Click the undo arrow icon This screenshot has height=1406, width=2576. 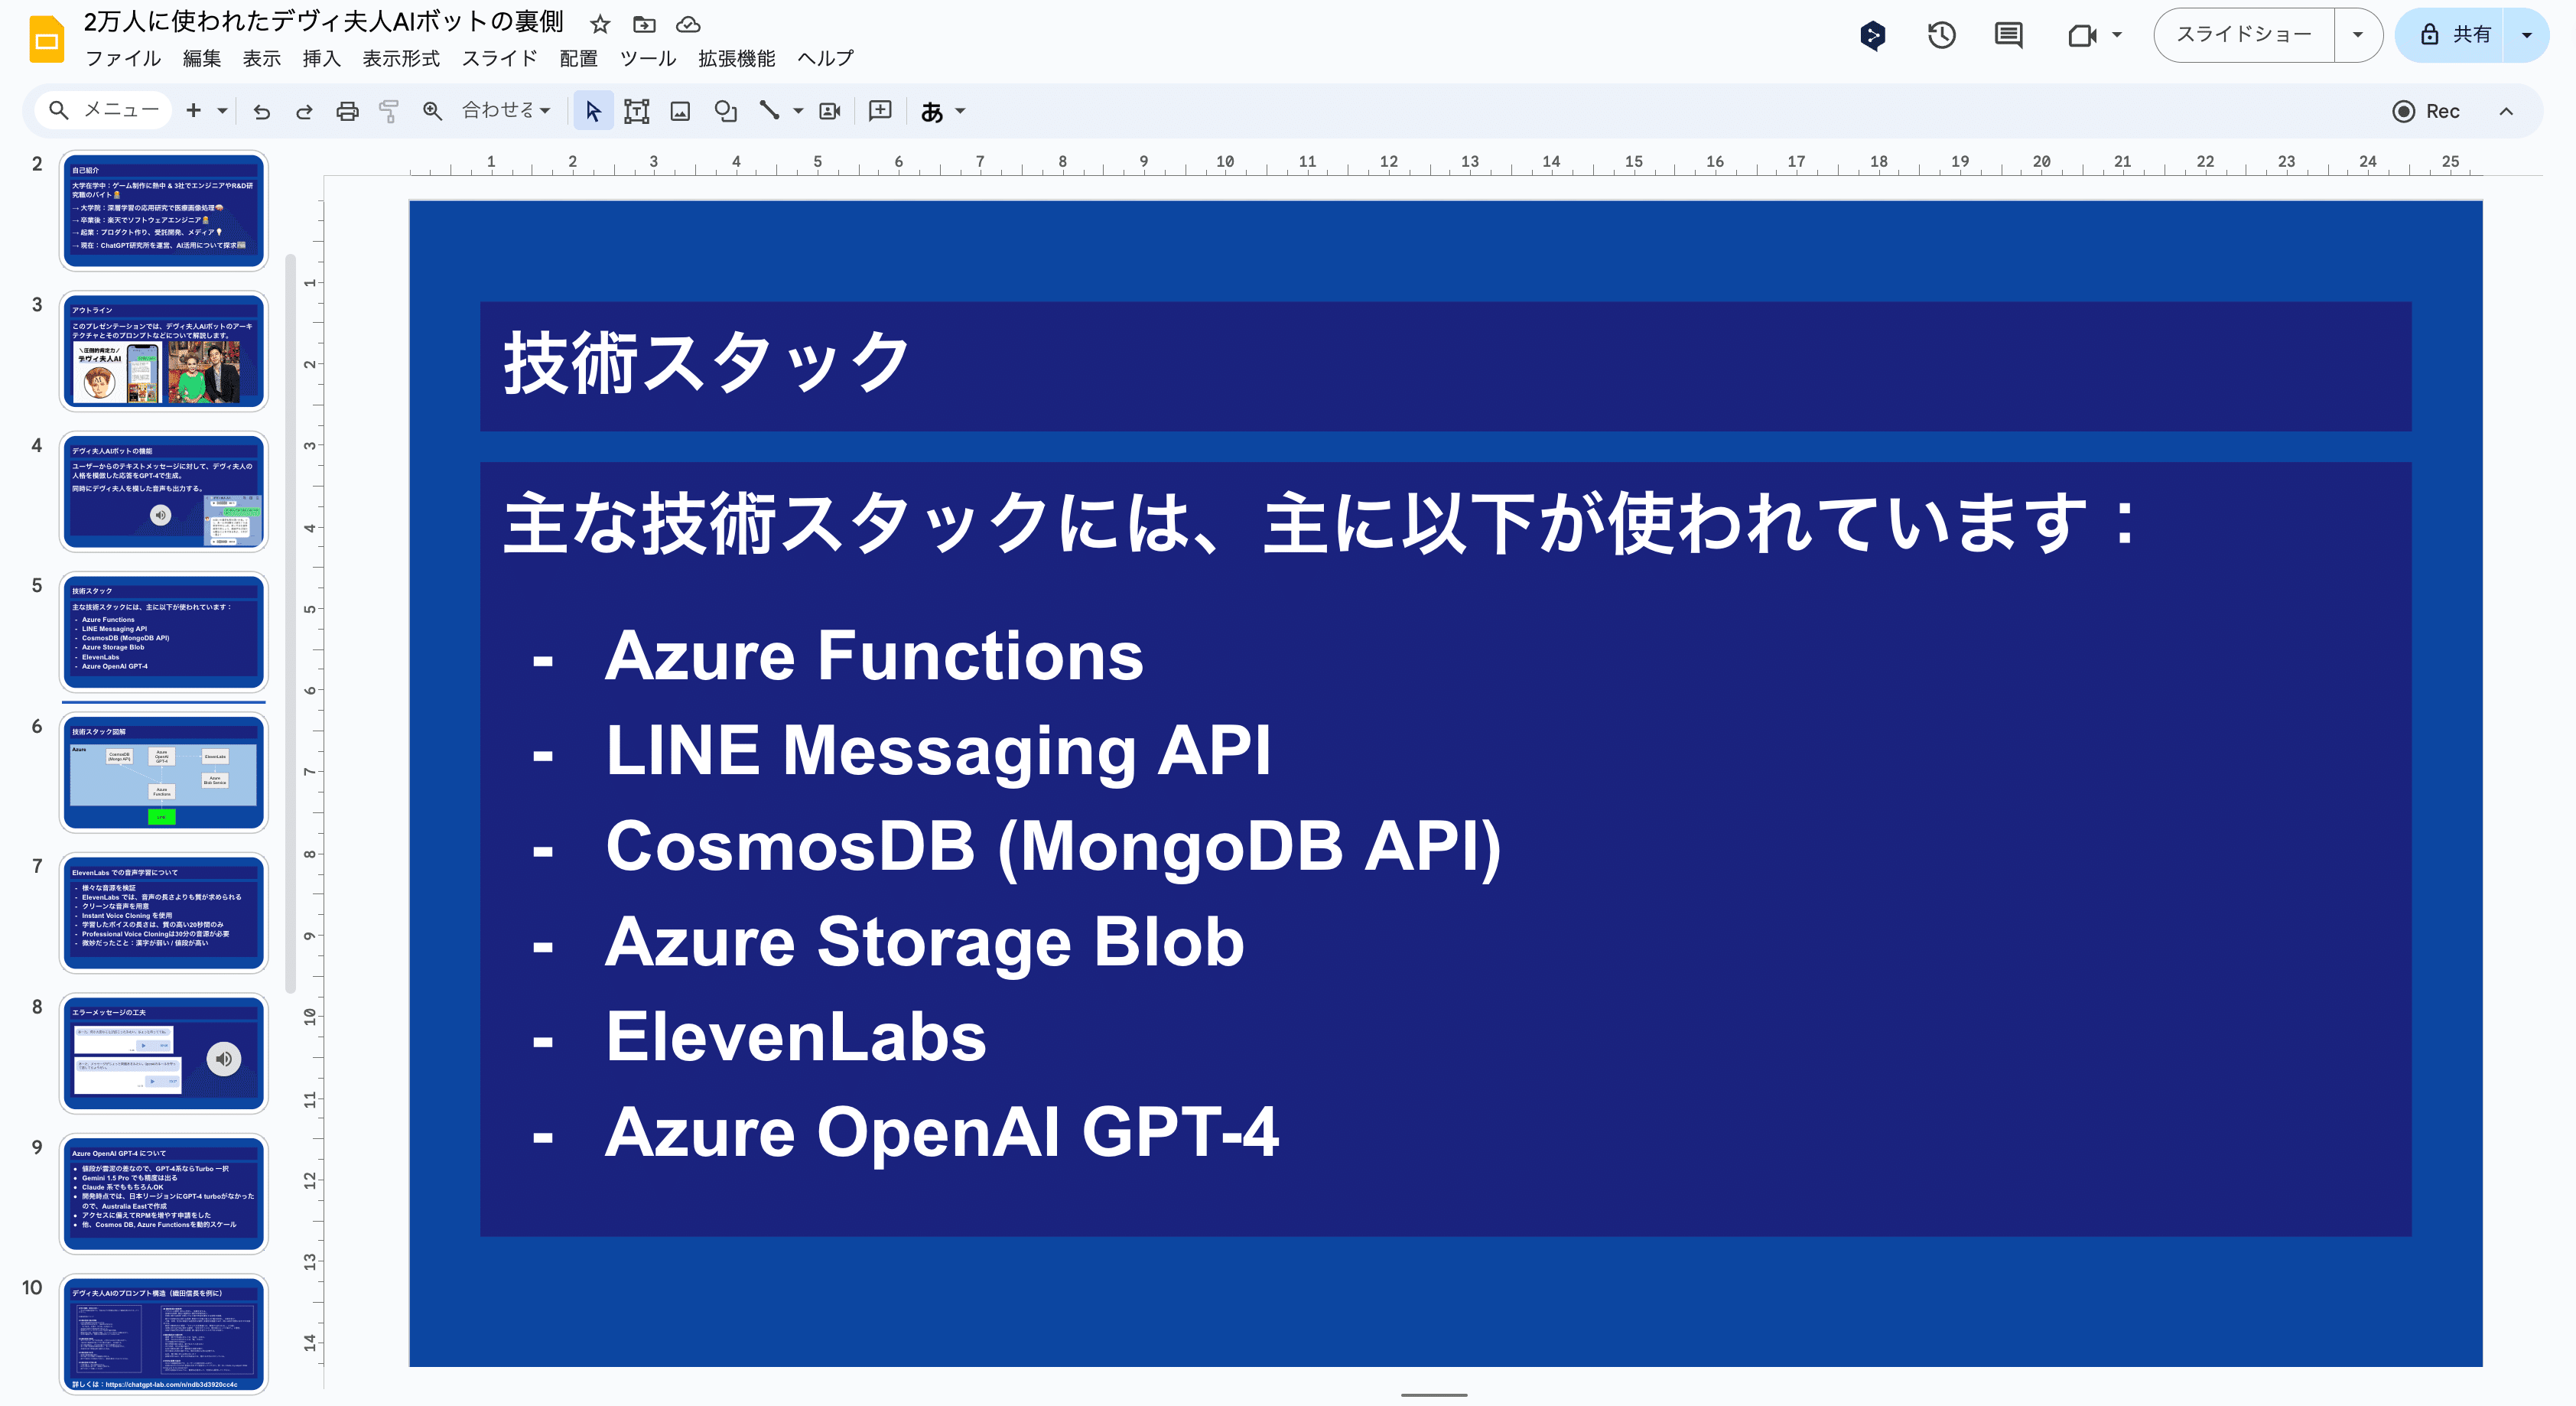pos(262,112)
